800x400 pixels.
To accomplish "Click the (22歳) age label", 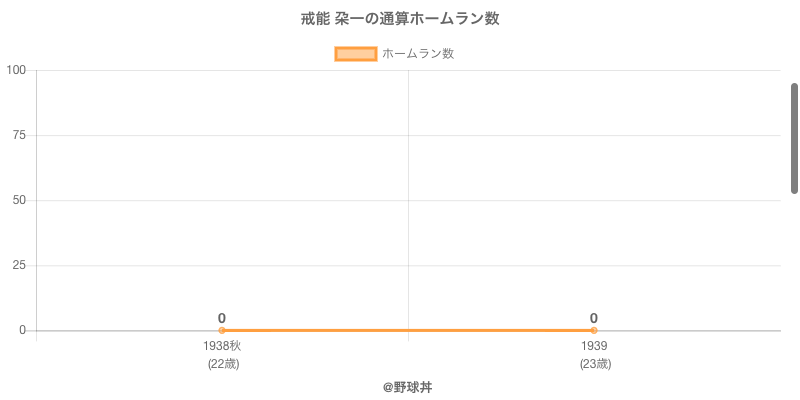I will [223, 364].
